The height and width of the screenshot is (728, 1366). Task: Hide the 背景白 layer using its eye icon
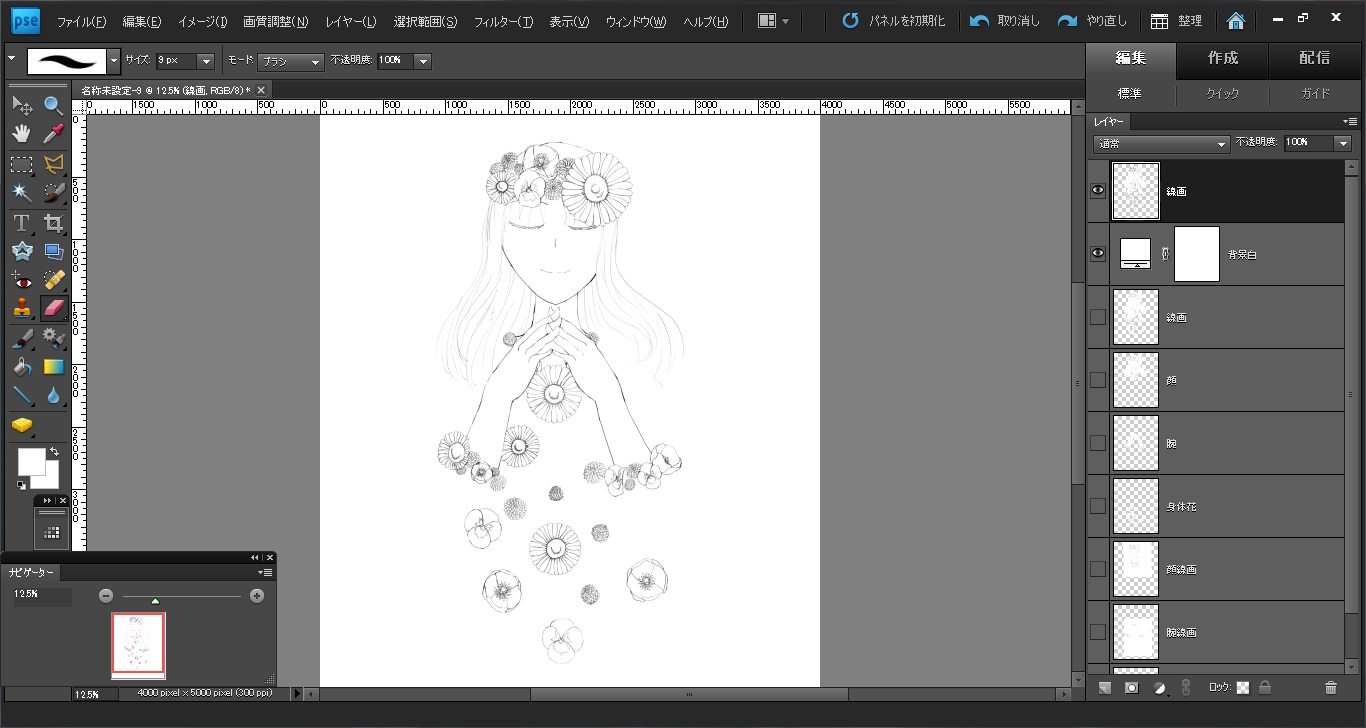click(x=1098, y=254)
